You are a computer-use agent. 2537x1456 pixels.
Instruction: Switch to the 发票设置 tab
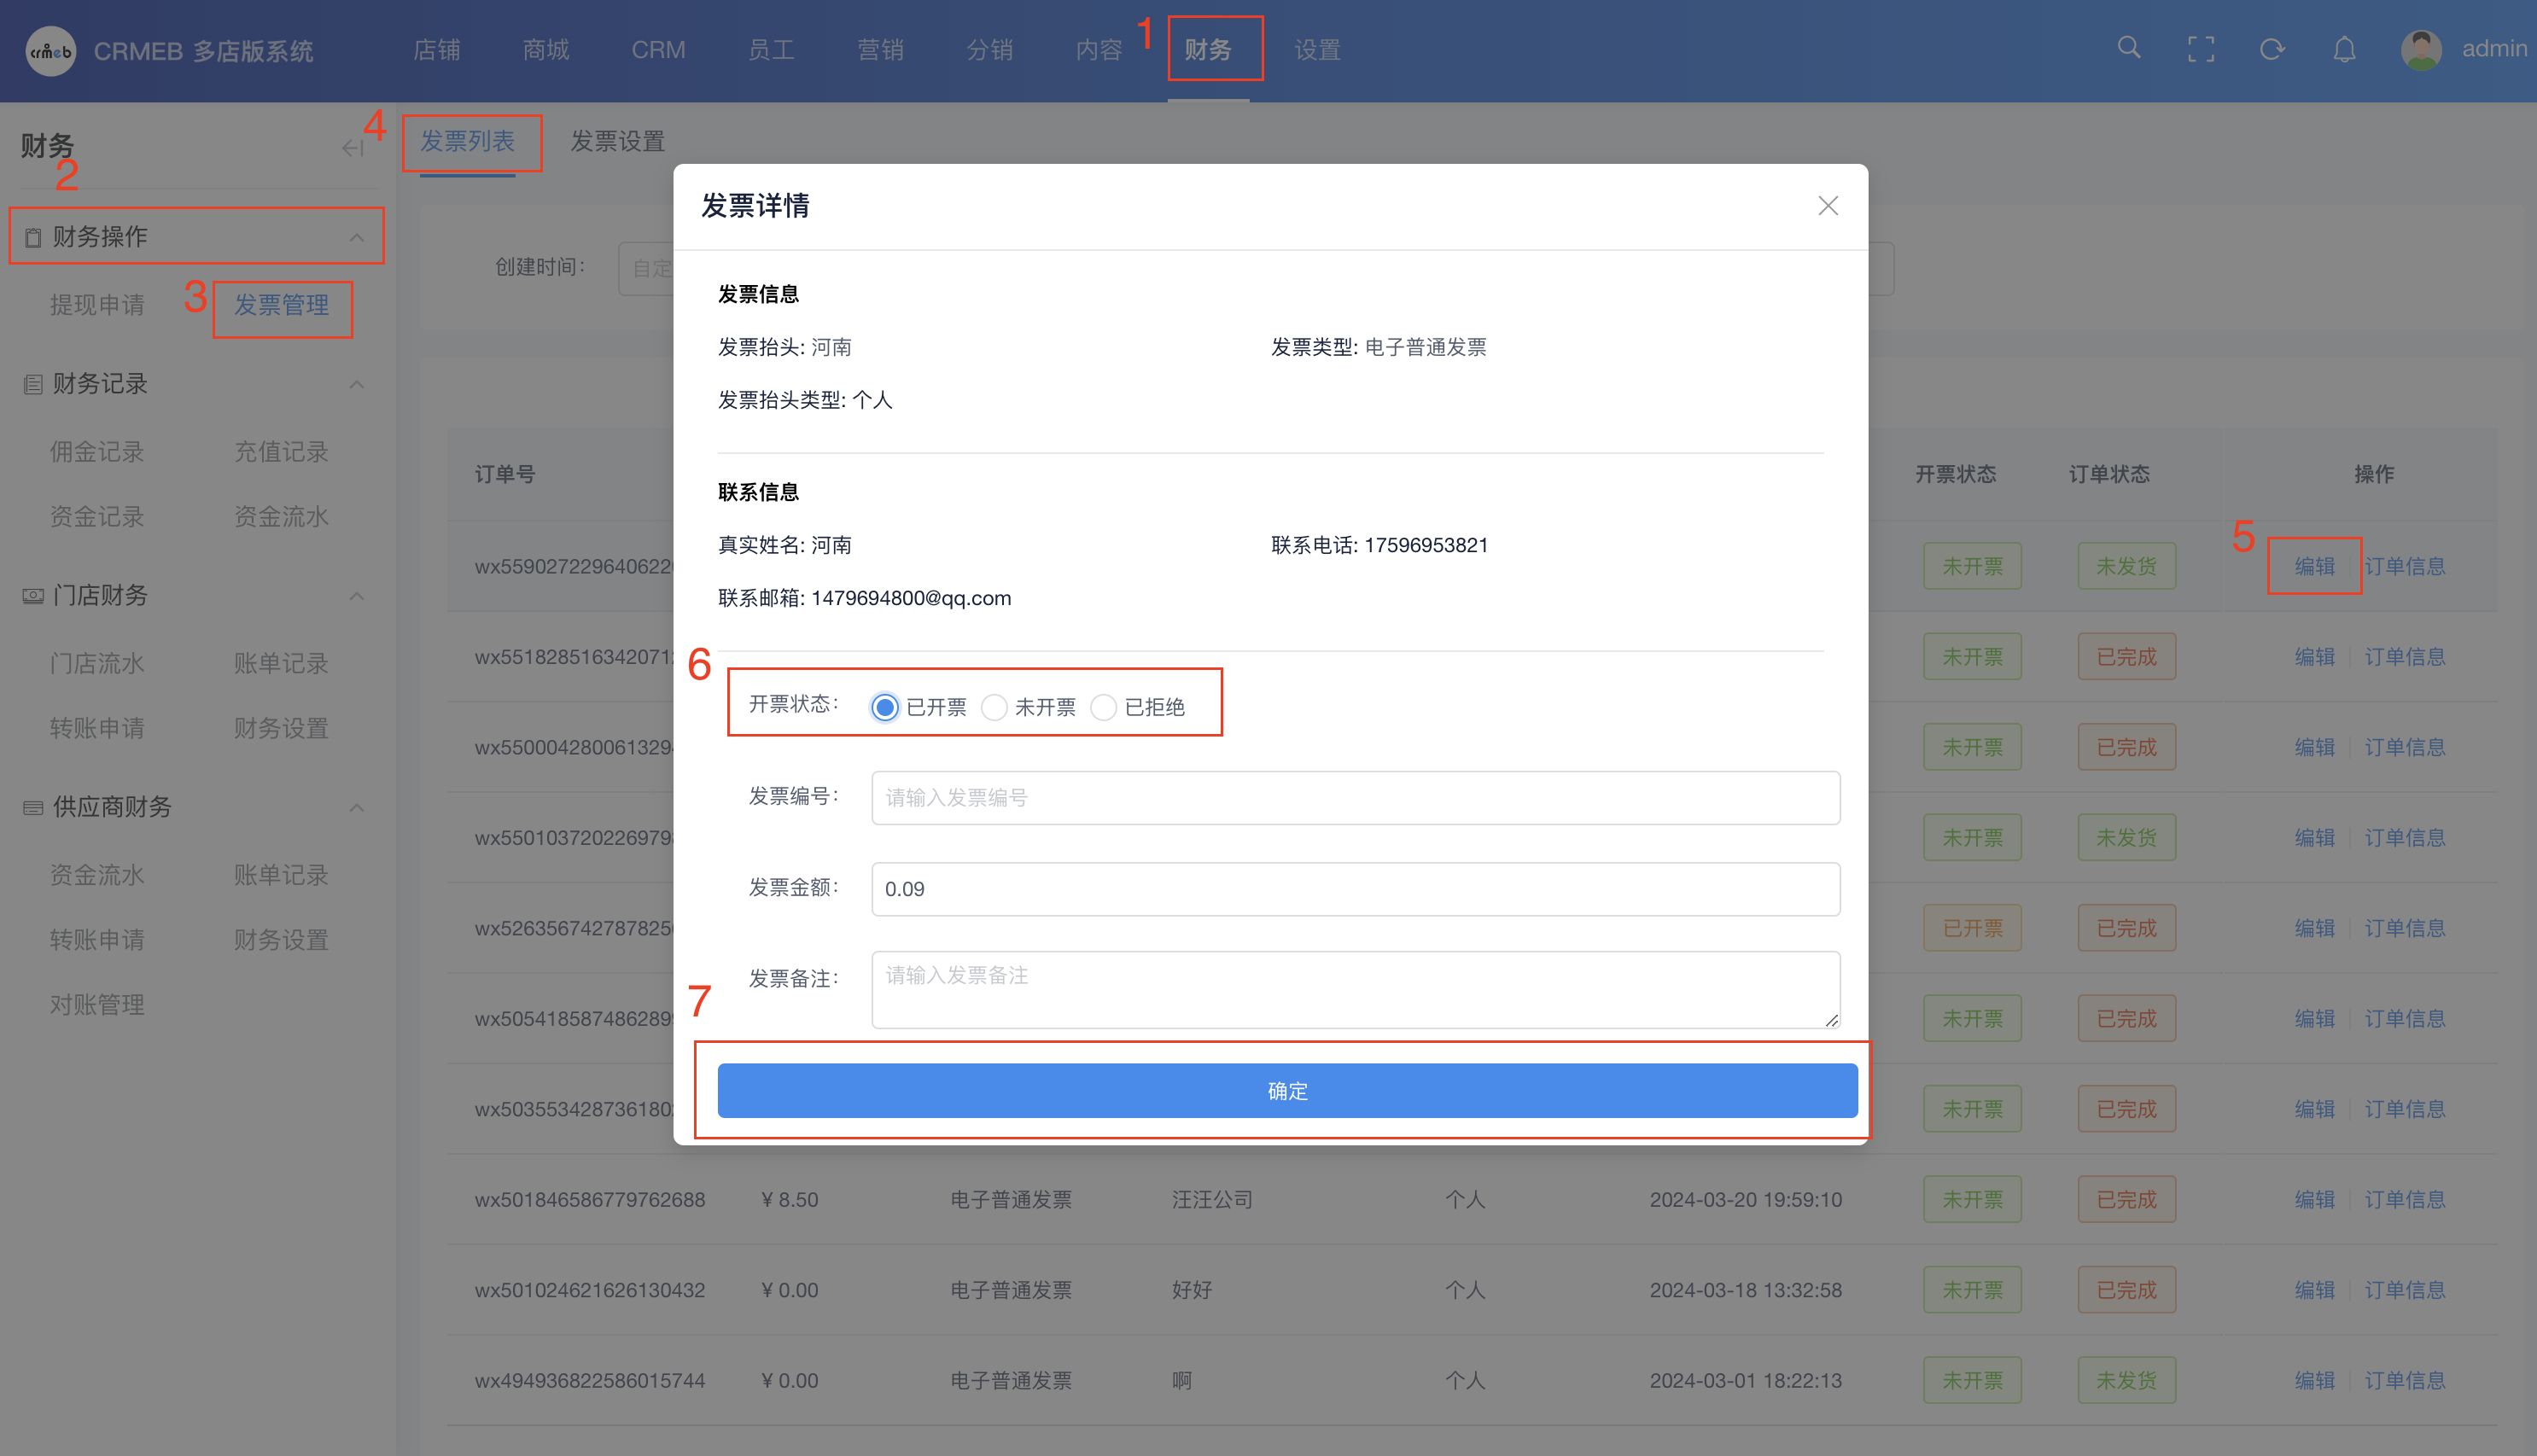coord(617,141)
